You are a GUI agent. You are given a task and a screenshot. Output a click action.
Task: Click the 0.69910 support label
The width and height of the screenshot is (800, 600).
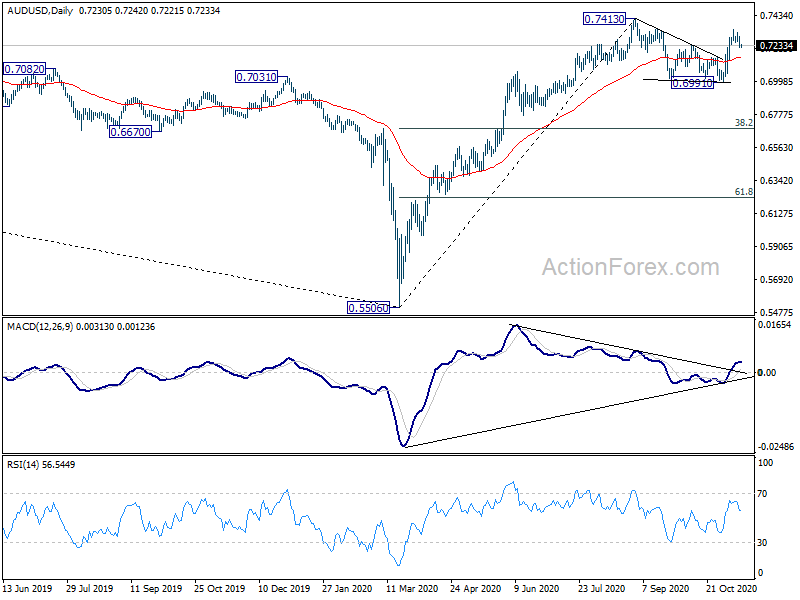(x=692, y=83)
